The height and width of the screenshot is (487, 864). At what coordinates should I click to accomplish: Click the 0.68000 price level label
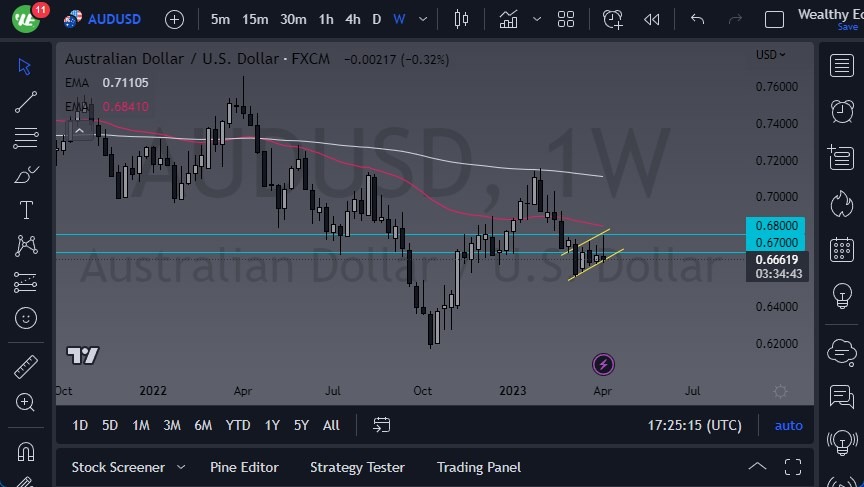775,225
